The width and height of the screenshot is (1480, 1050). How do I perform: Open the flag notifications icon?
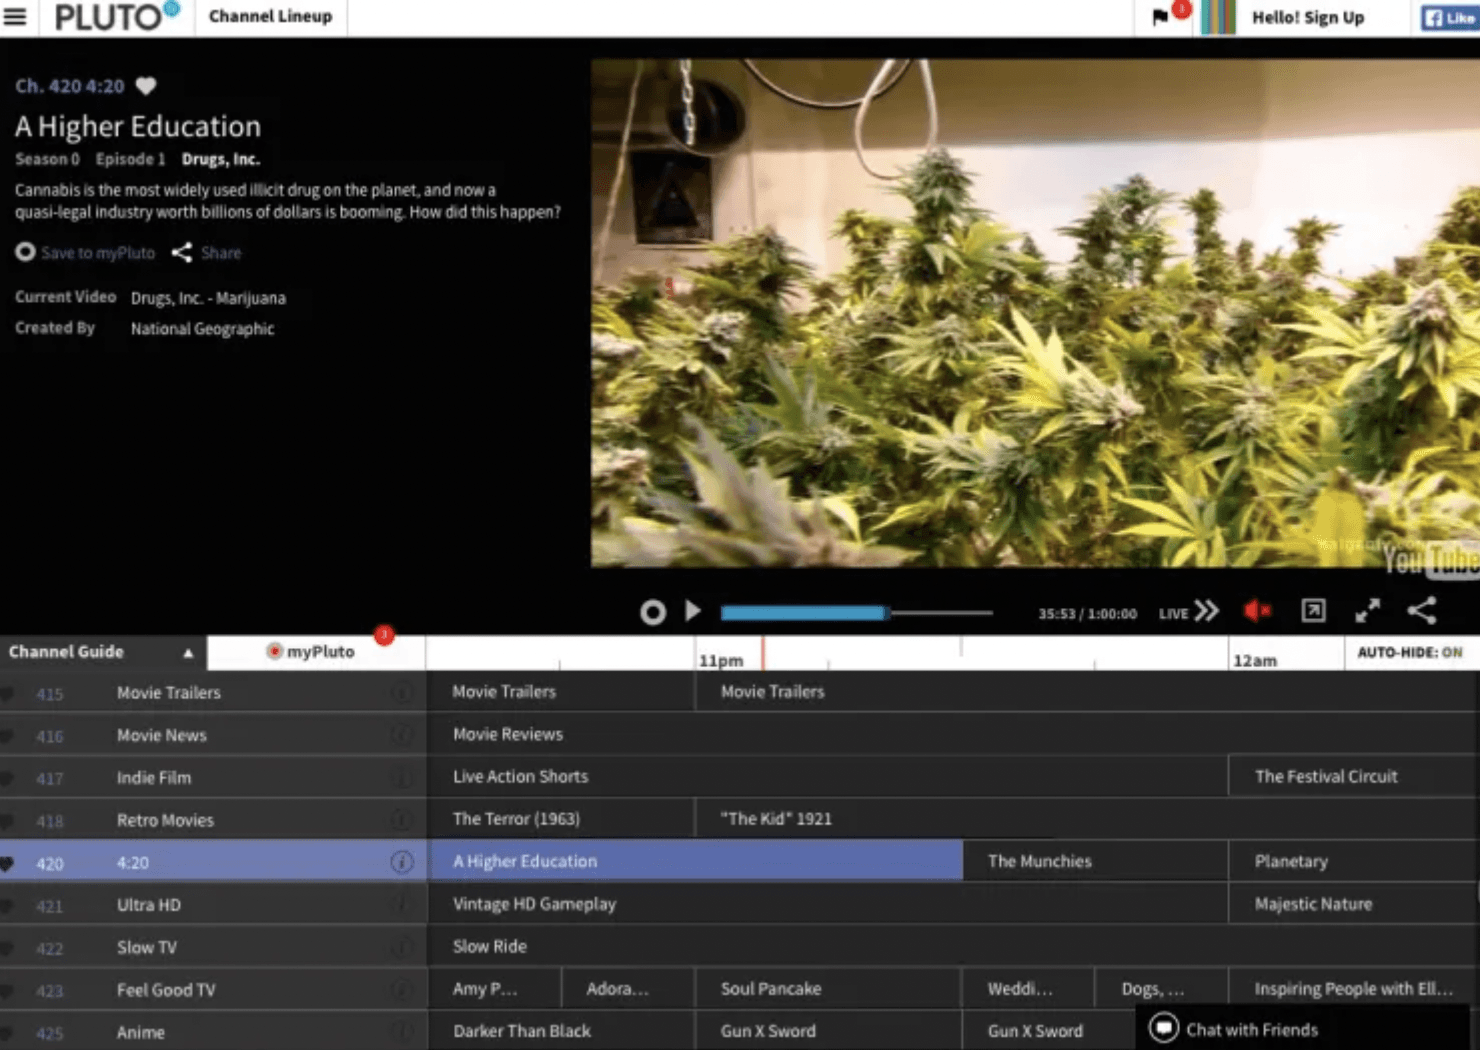pyautogui.click(x=1160, y=17)
